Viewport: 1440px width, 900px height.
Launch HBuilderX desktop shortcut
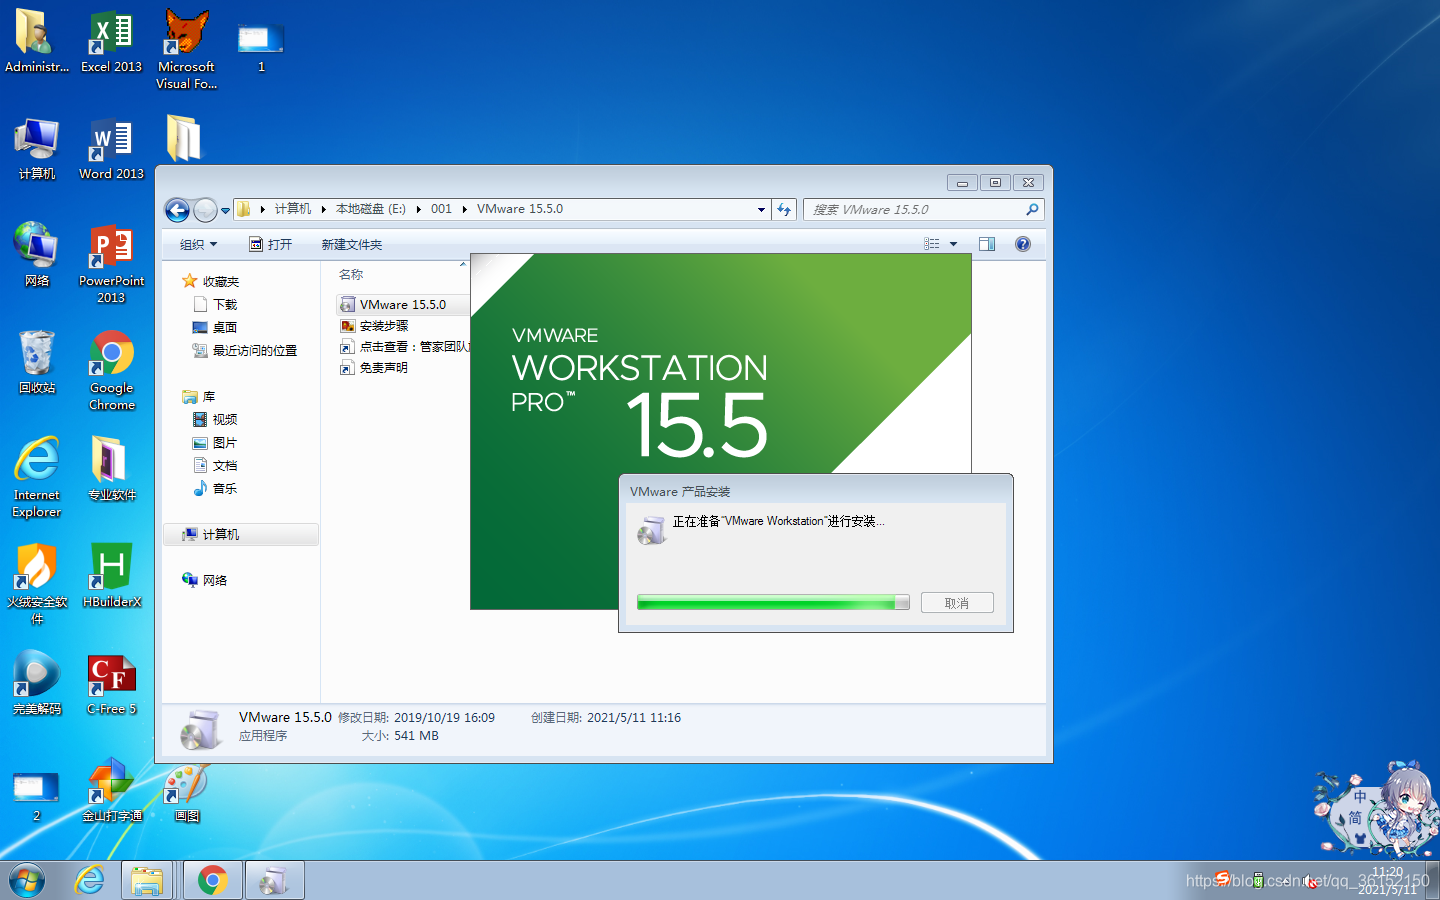pos(111,576)
